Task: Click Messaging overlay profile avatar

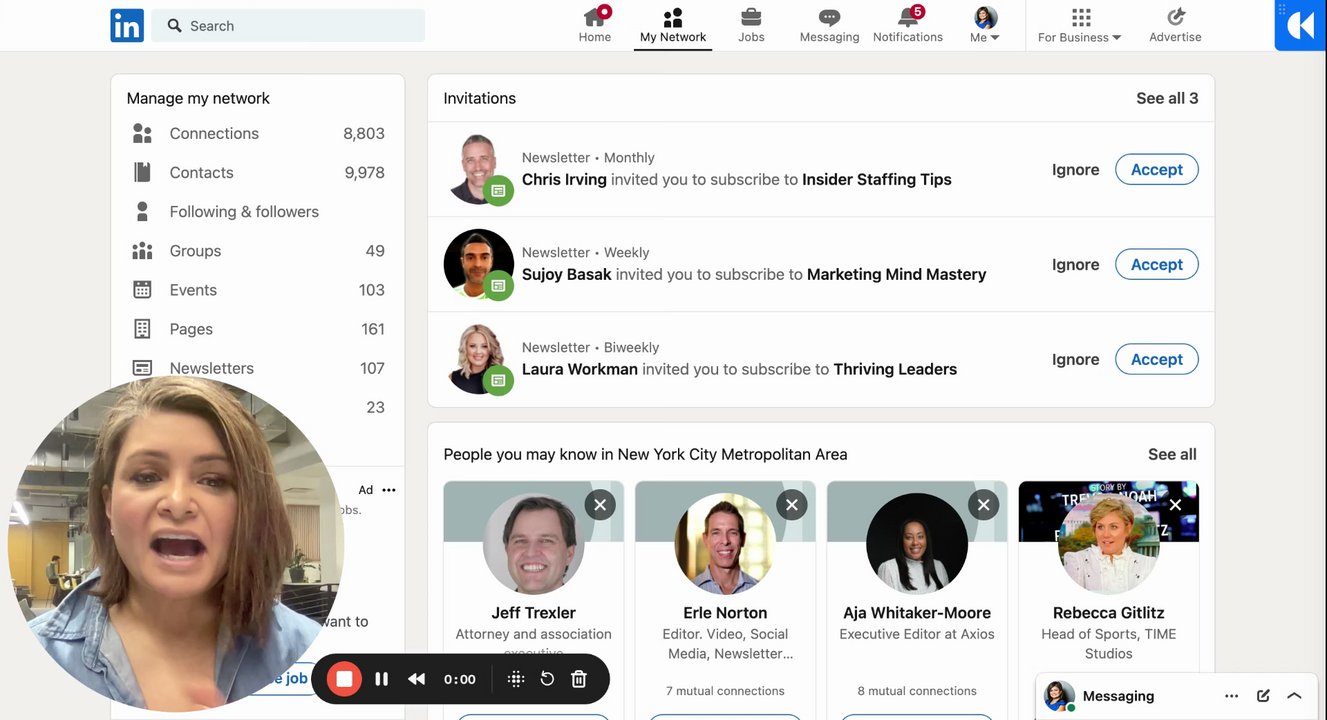Action: tap(1060, 696)
